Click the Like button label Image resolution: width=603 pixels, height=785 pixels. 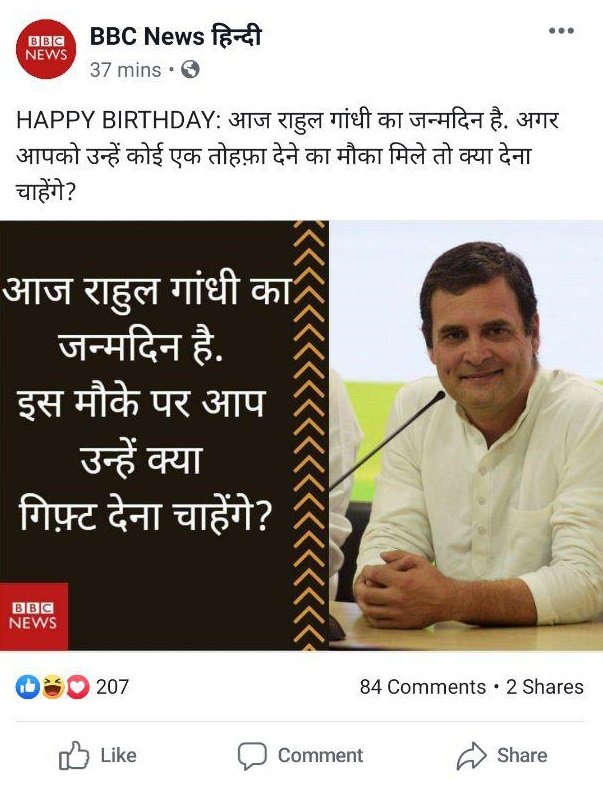click(119, 755)
